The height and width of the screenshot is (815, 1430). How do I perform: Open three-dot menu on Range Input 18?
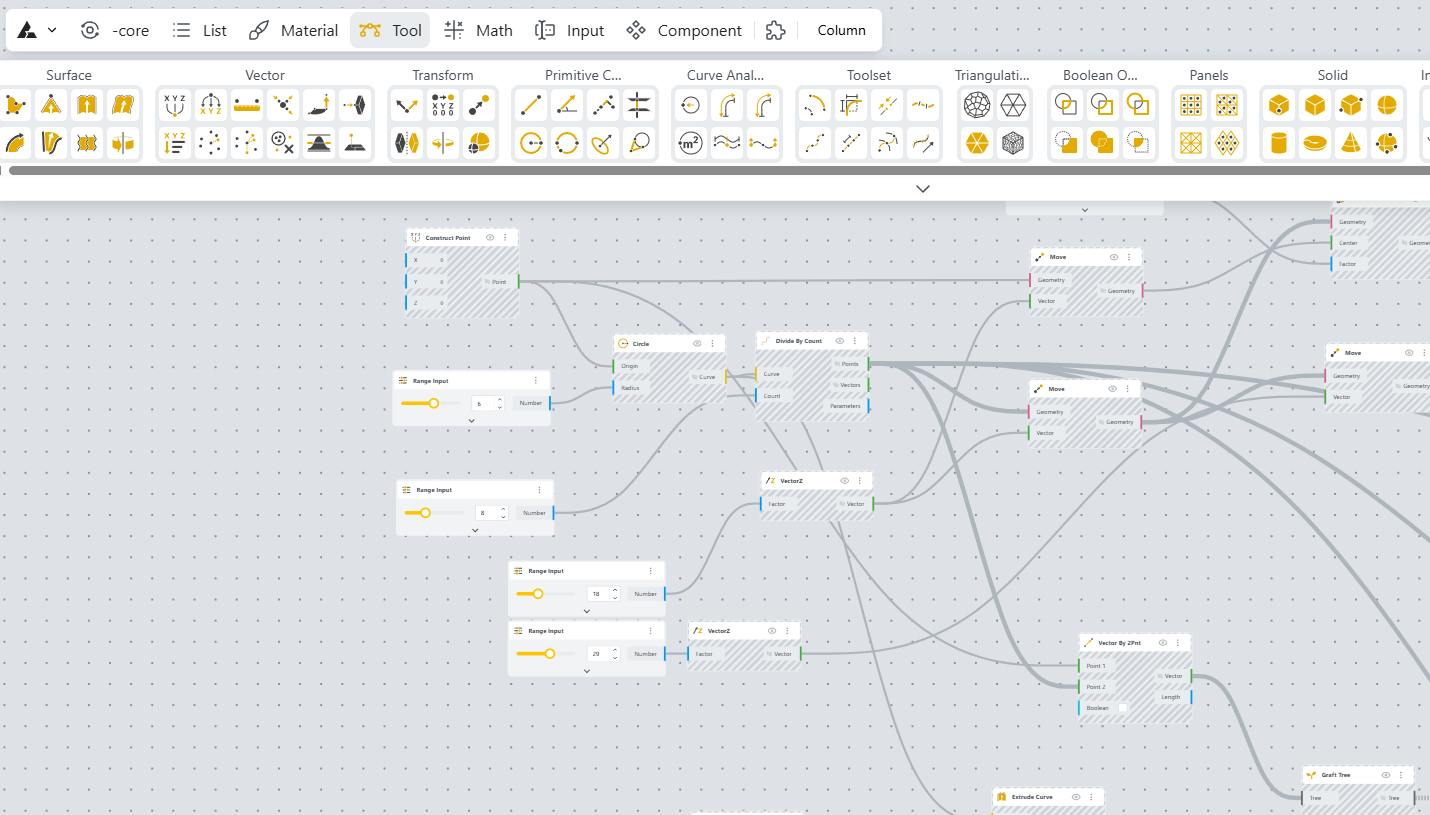click(x=650, y=571)
